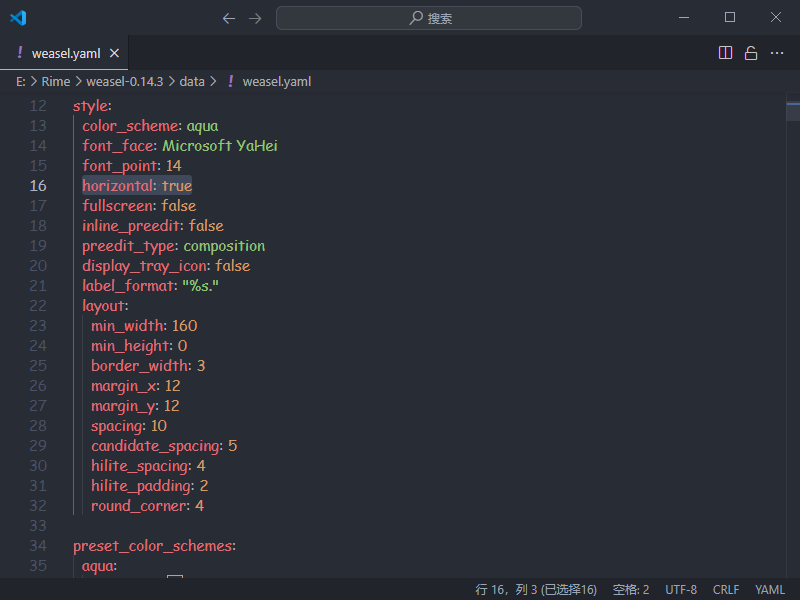
Task: Expand the data breadcrumb folder
Action: pyautogui.click(x=192, y=81)
